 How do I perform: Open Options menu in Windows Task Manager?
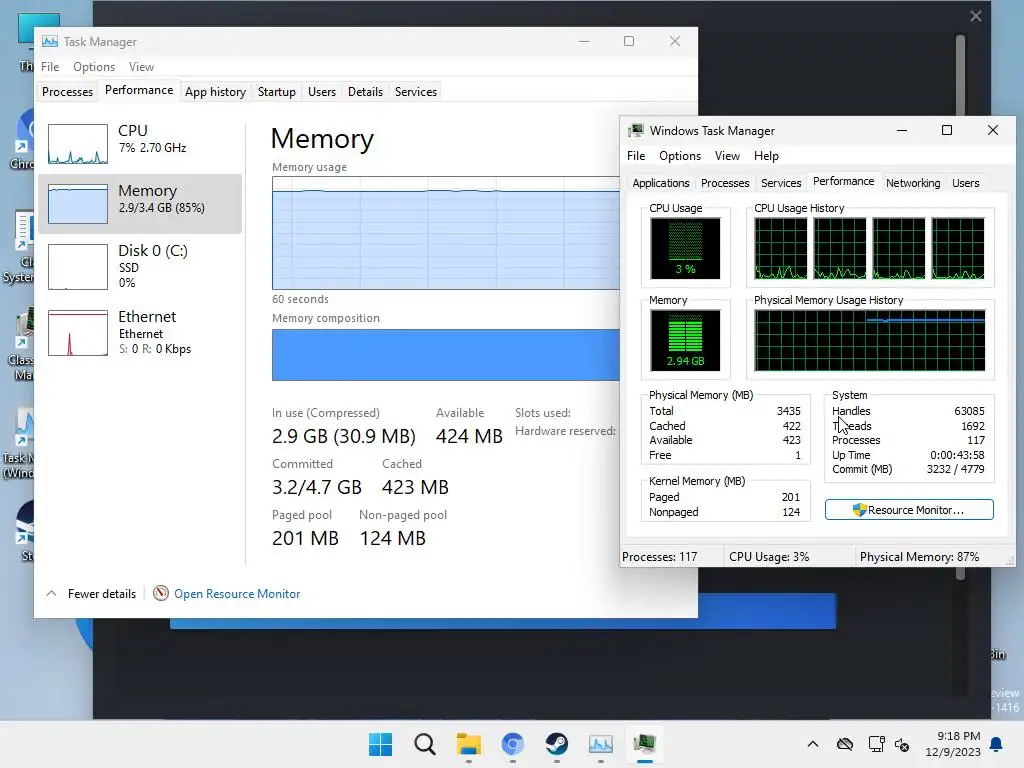pyautogui.click(x=680, y=155)
